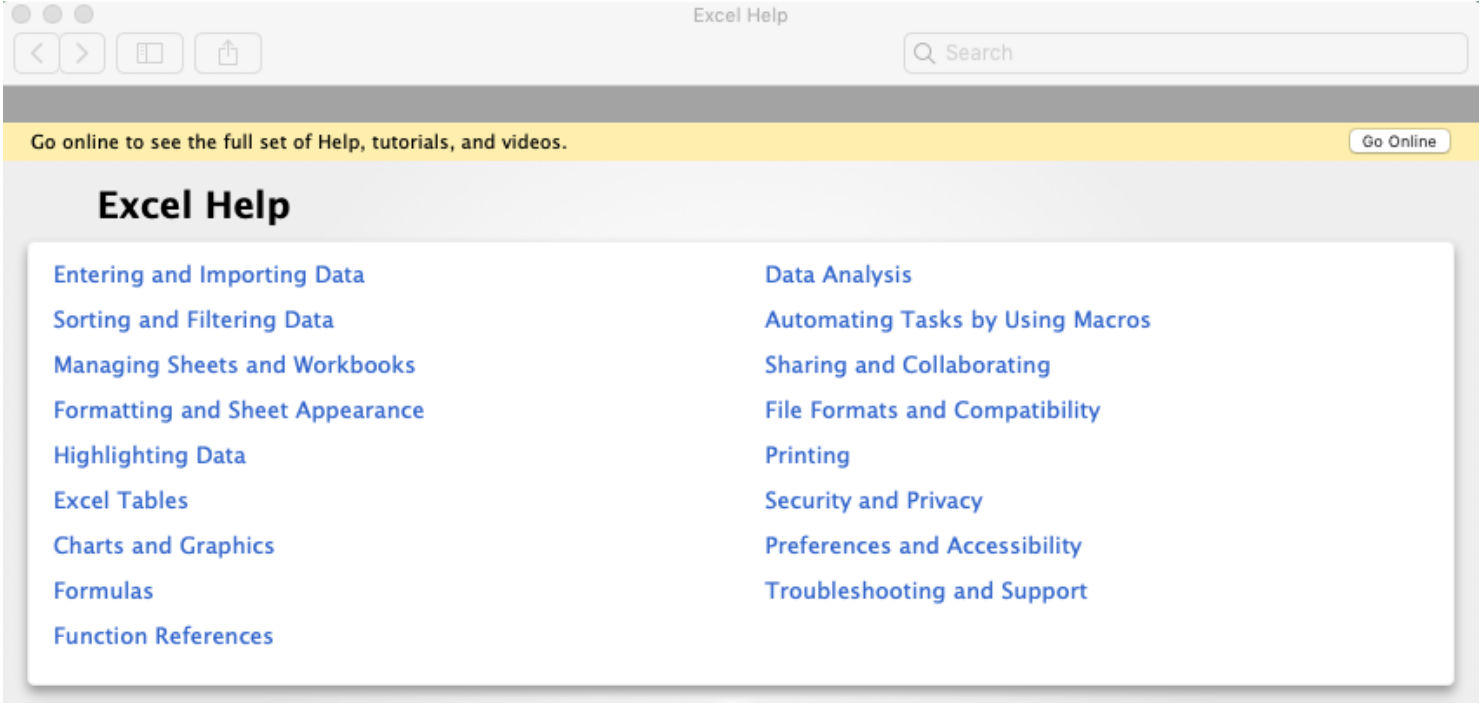Toggle the sidebar table of contents
1480x706 pixels.
pos(150,53)
